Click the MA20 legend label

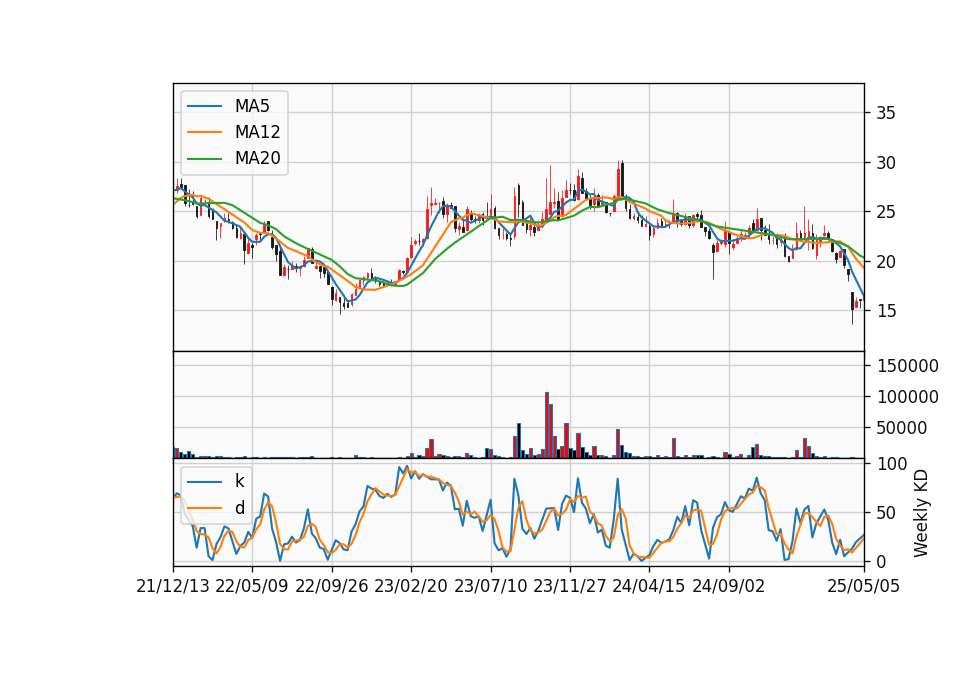tap(257, 158)
